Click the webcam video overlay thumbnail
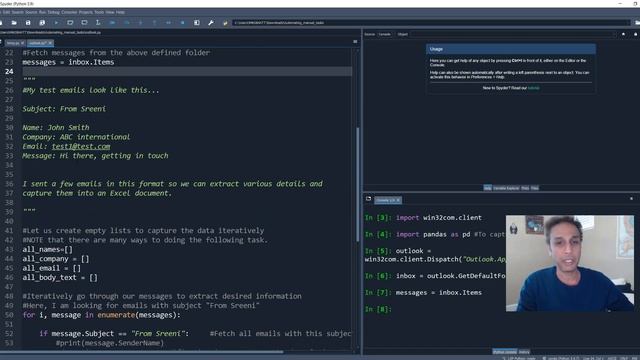Viewport: 640px width, 360px height. (x=570, y=263)
